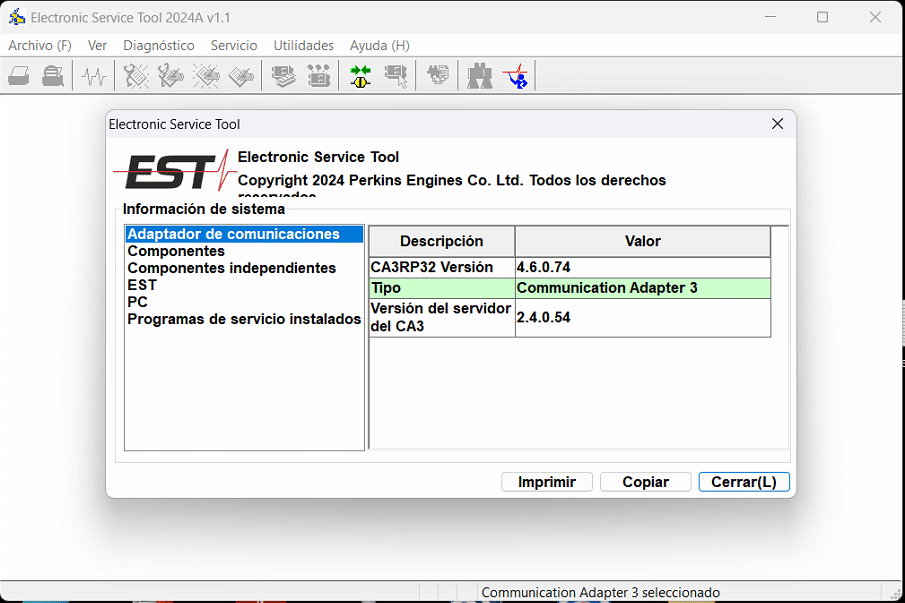Viewport: 905px width, 603px height.
Task: Open the Utilidades menu
Action: pyautogui.click(x=303, y=45)
